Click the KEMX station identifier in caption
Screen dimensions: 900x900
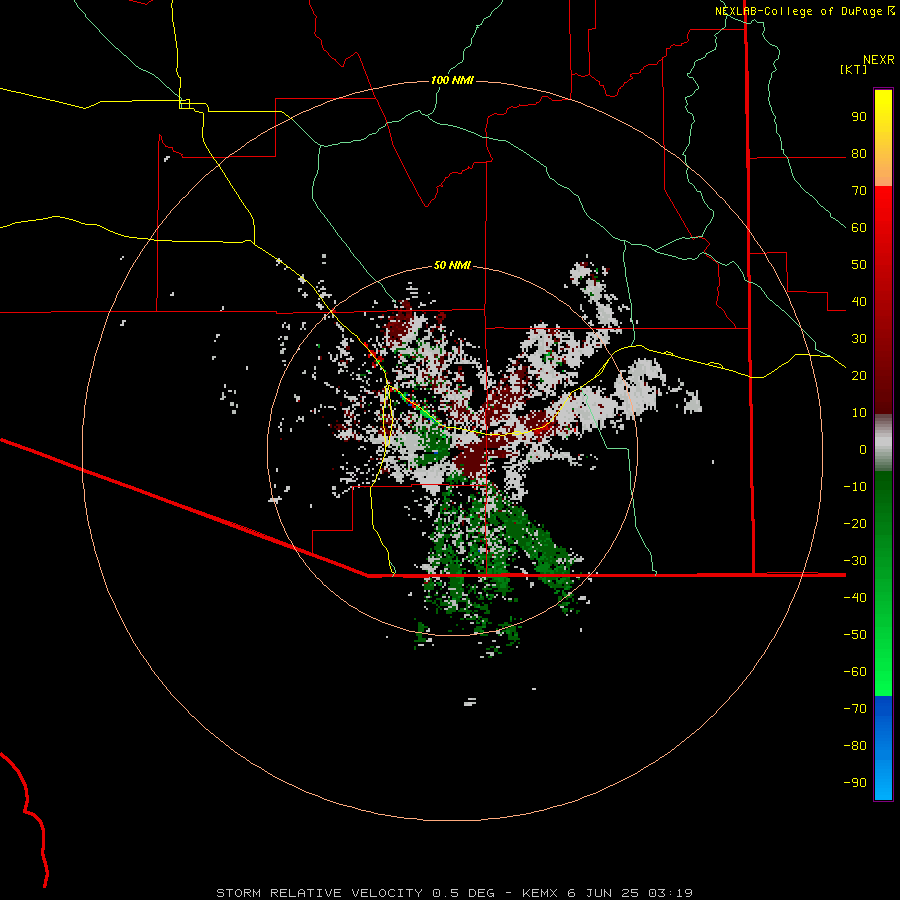[541, 893]
